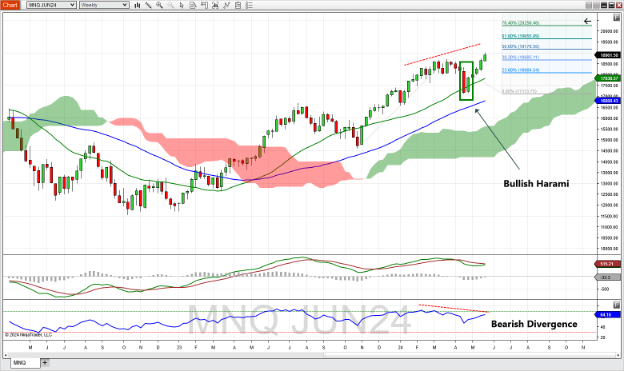This screenshot has height=372, width=624.
Task: Open the chart bar style icon
Action: click(x=137, y=5)
